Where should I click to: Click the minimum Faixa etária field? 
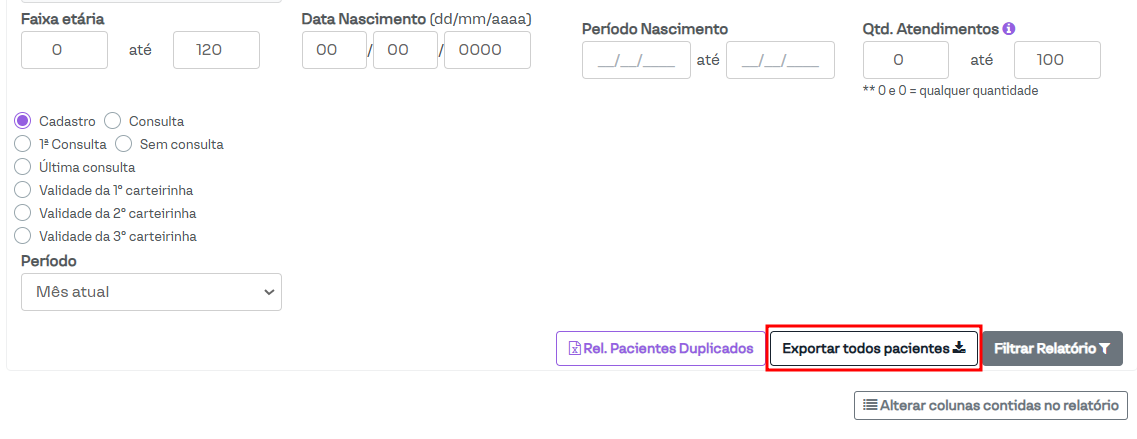(64, 50)
